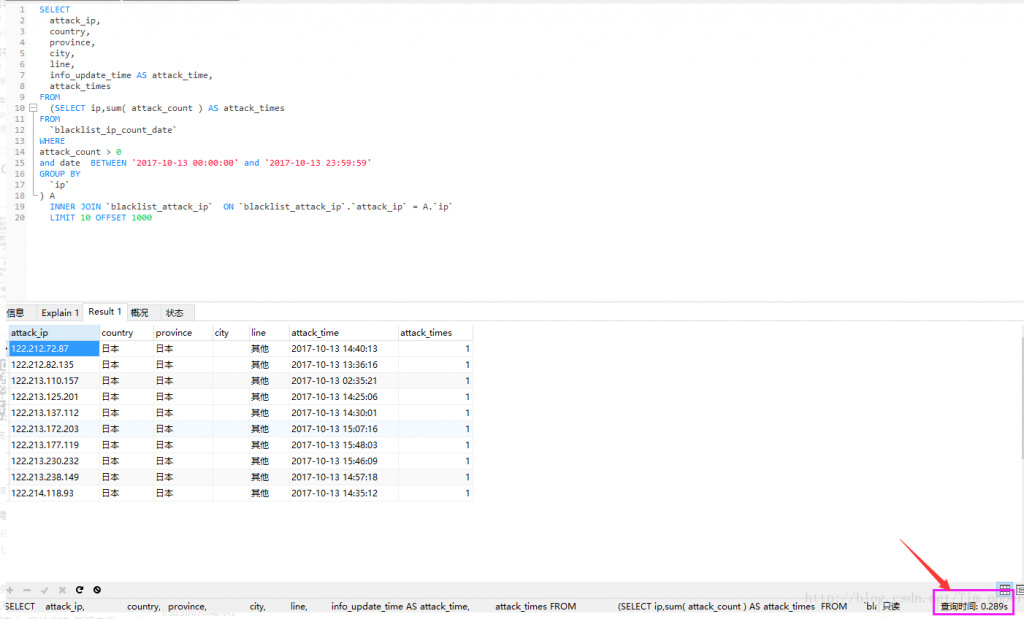
Task: Click attack_time 2017-10-13 15:48:03
Action: pos(344,445)
